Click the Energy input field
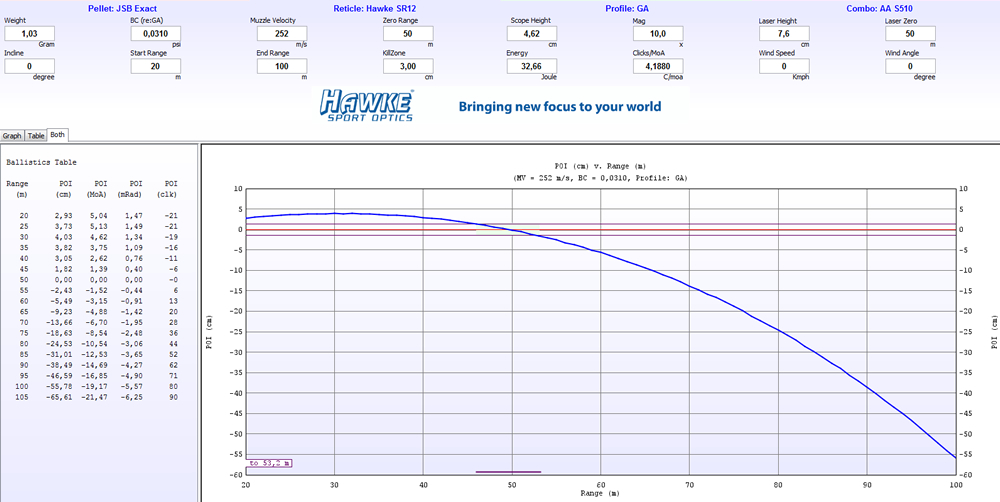This screenshot has width=1000, height=502. (x=532, y=66)
